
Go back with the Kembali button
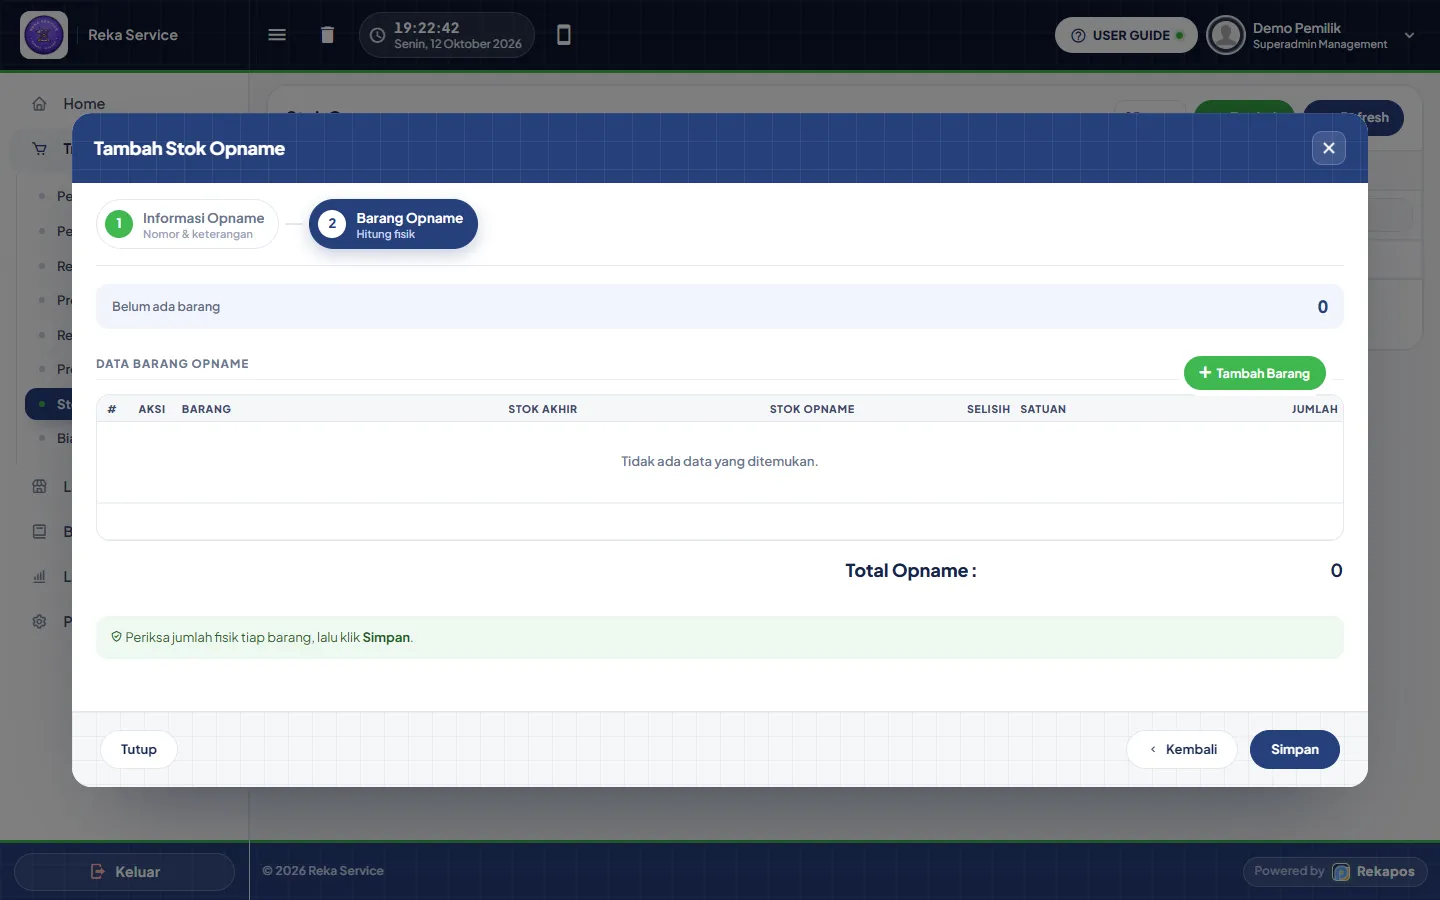click(1182, 749)
